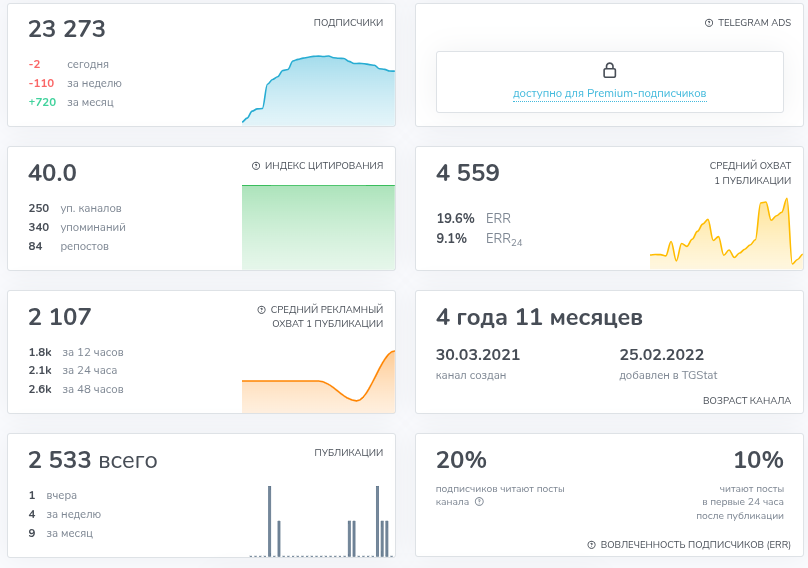This screenshot has width=808, height=568.
Task: Click the ВОЗРАСТ КАНАЛА label
Action: coord(747,400)
